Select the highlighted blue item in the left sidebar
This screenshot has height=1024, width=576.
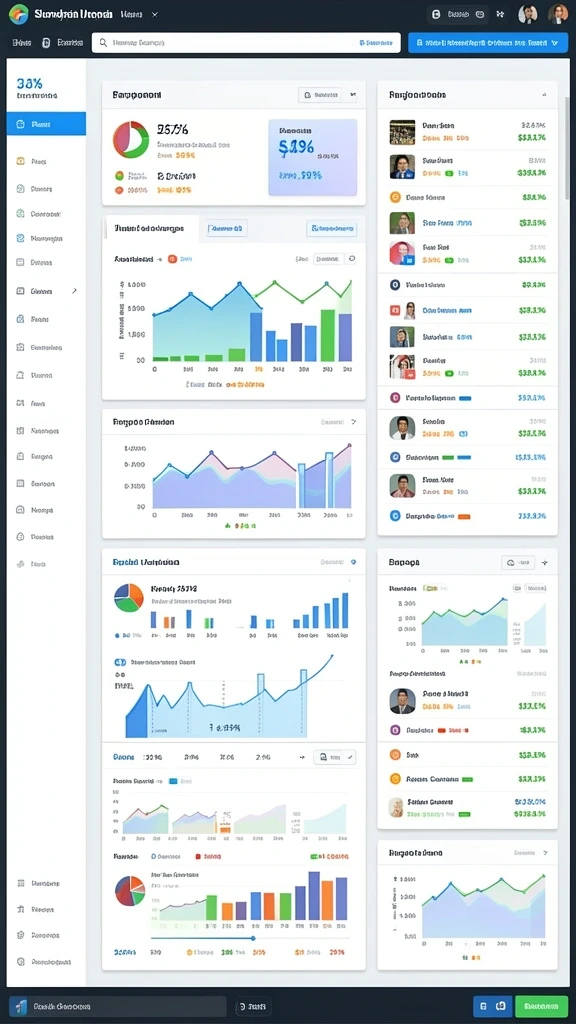(46, 123)
